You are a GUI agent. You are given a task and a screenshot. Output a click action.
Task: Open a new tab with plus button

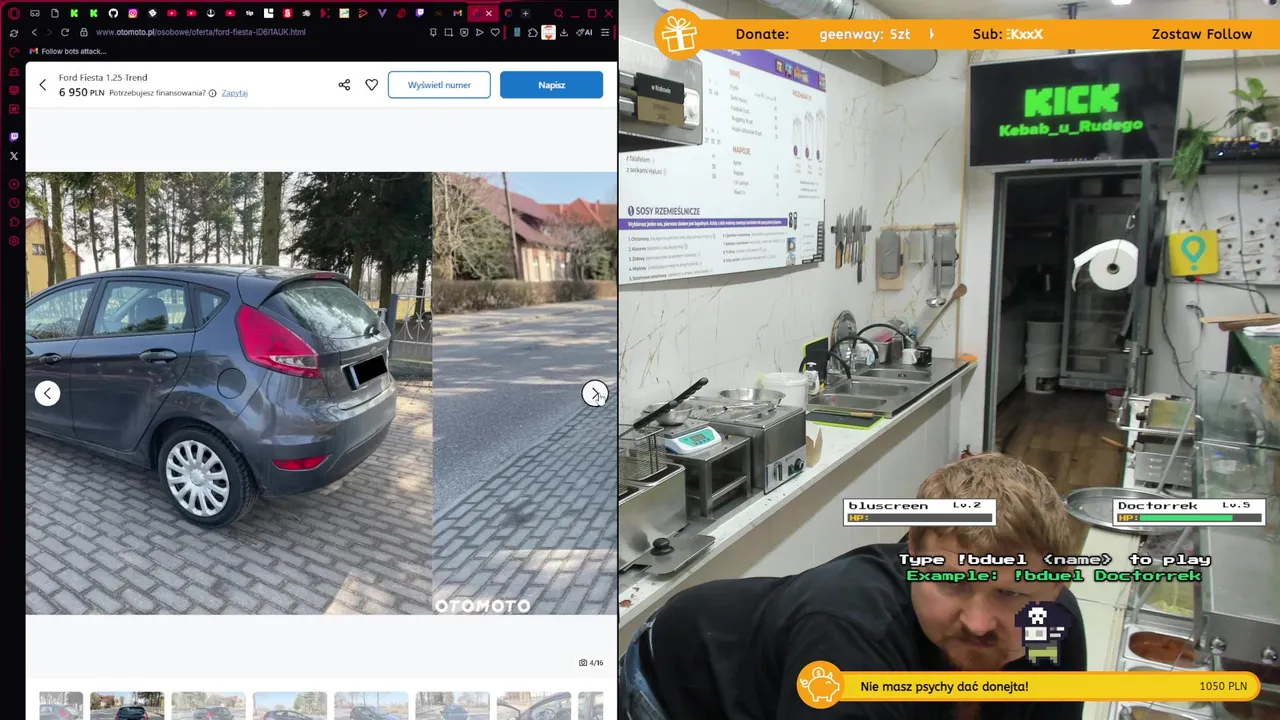click(525, 13)
